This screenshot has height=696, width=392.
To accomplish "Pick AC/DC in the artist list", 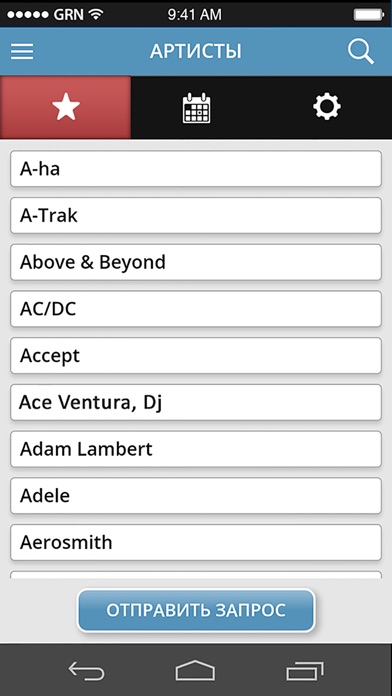I will click(196, 309).
